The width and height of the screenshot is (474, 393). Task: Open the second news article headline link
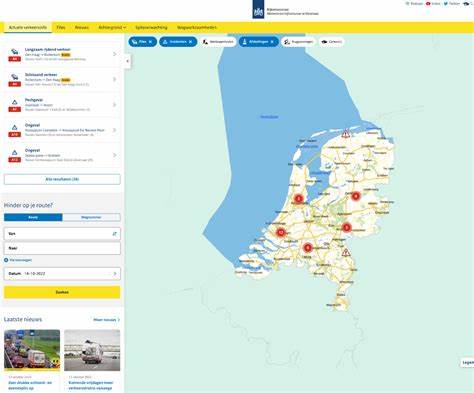[91, 385]
